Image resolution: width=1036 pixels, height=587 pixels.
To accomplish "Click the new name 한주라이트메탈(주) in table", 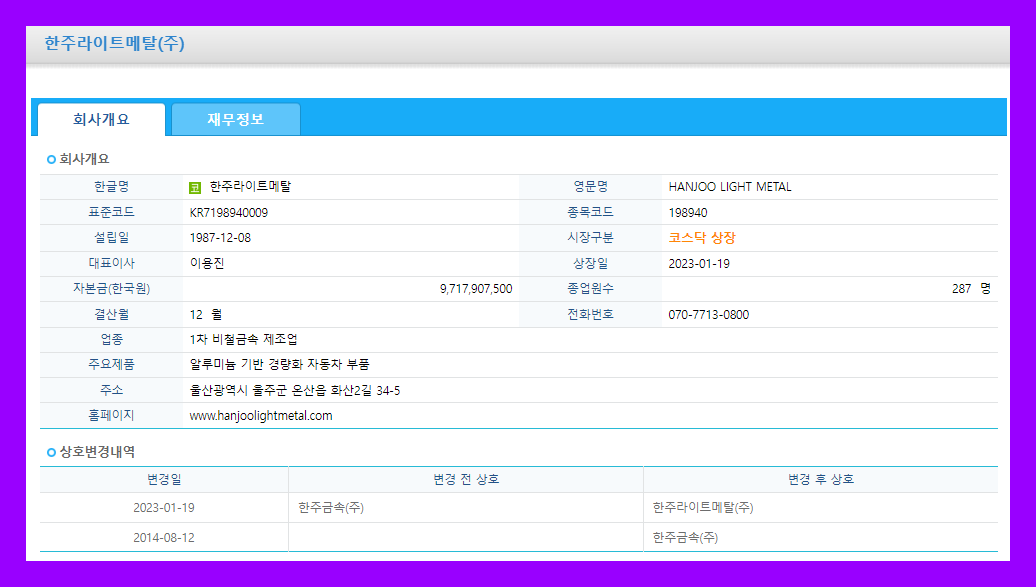I will coord(703,508).
